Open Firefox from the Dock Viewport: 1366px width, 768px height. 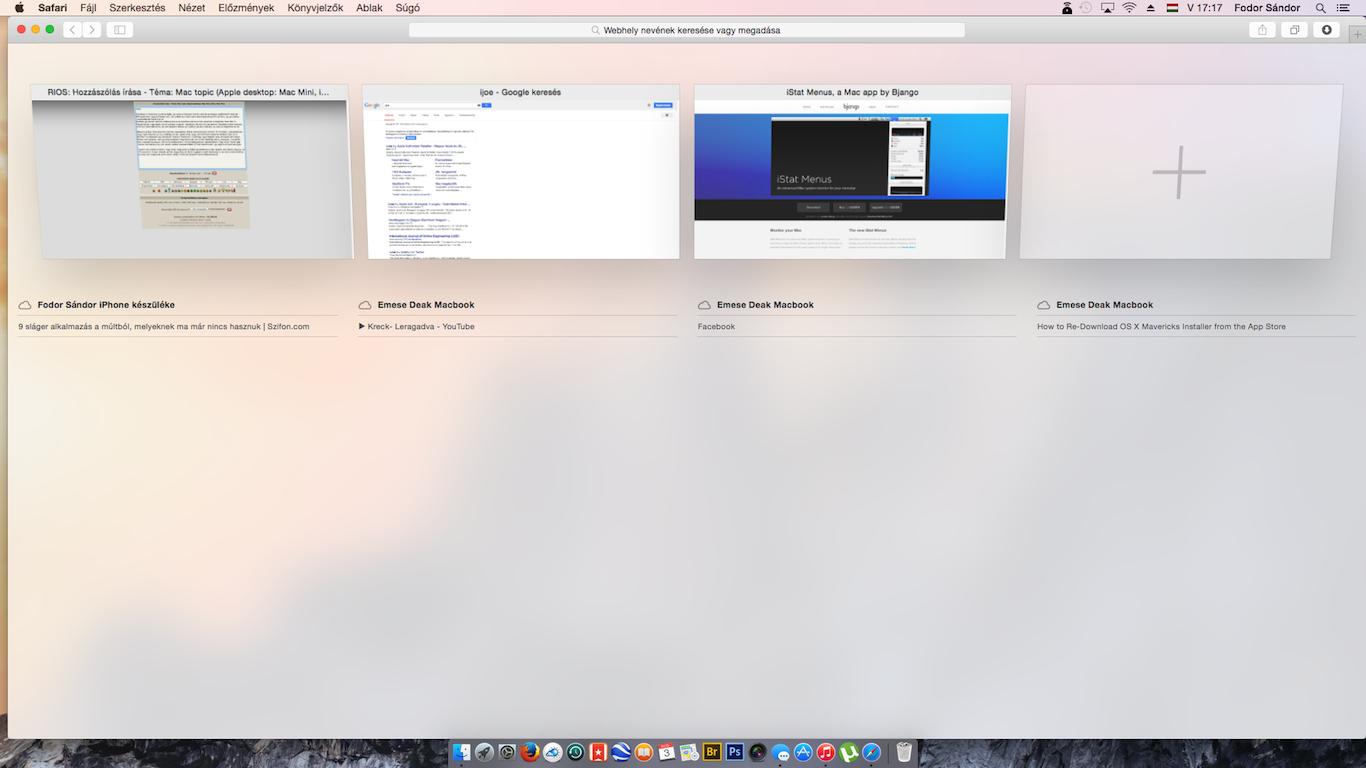pos(530,752)
